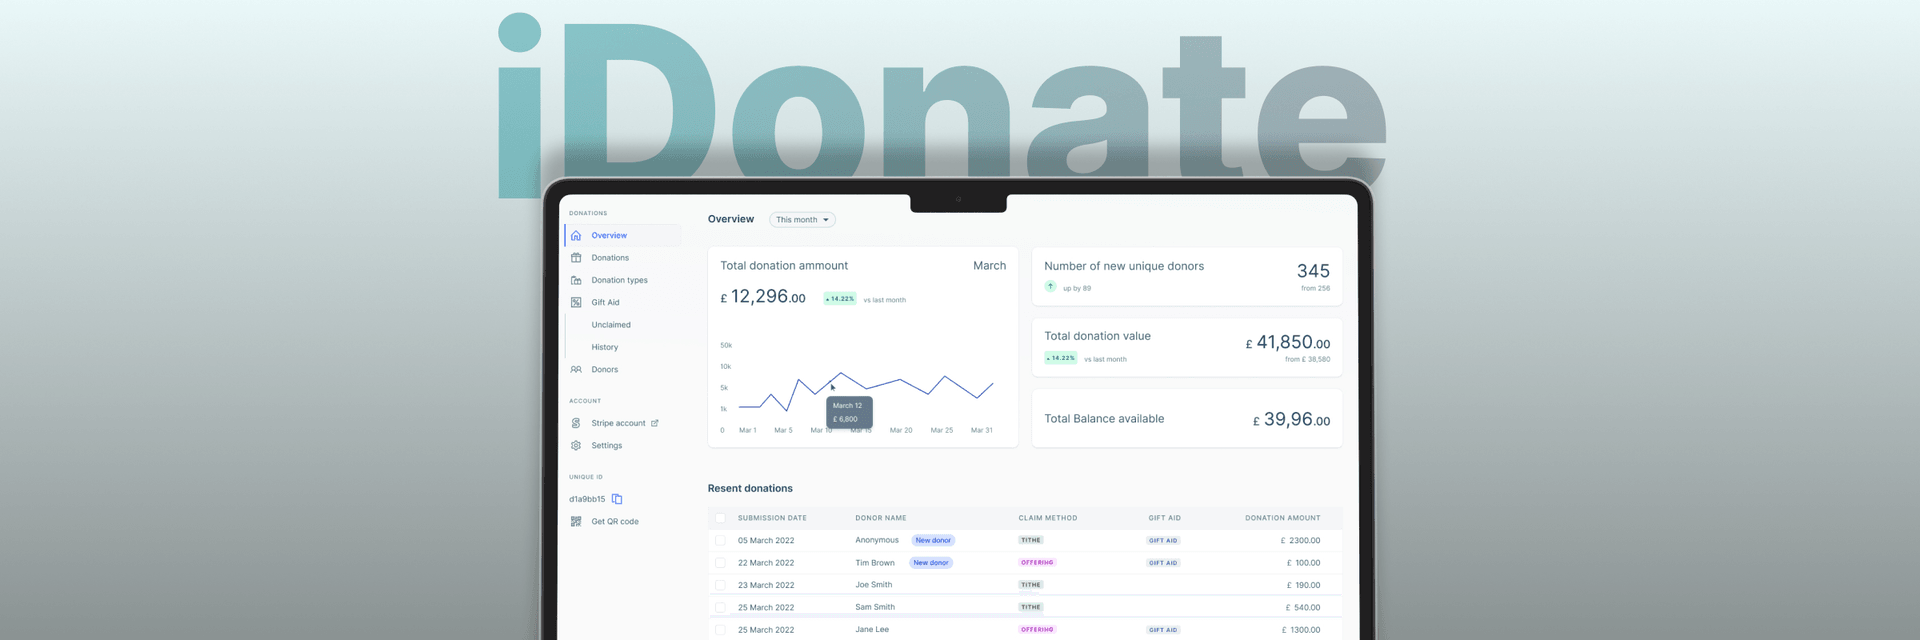Click the March 12 chart tooltip

[x=849, y=412]
